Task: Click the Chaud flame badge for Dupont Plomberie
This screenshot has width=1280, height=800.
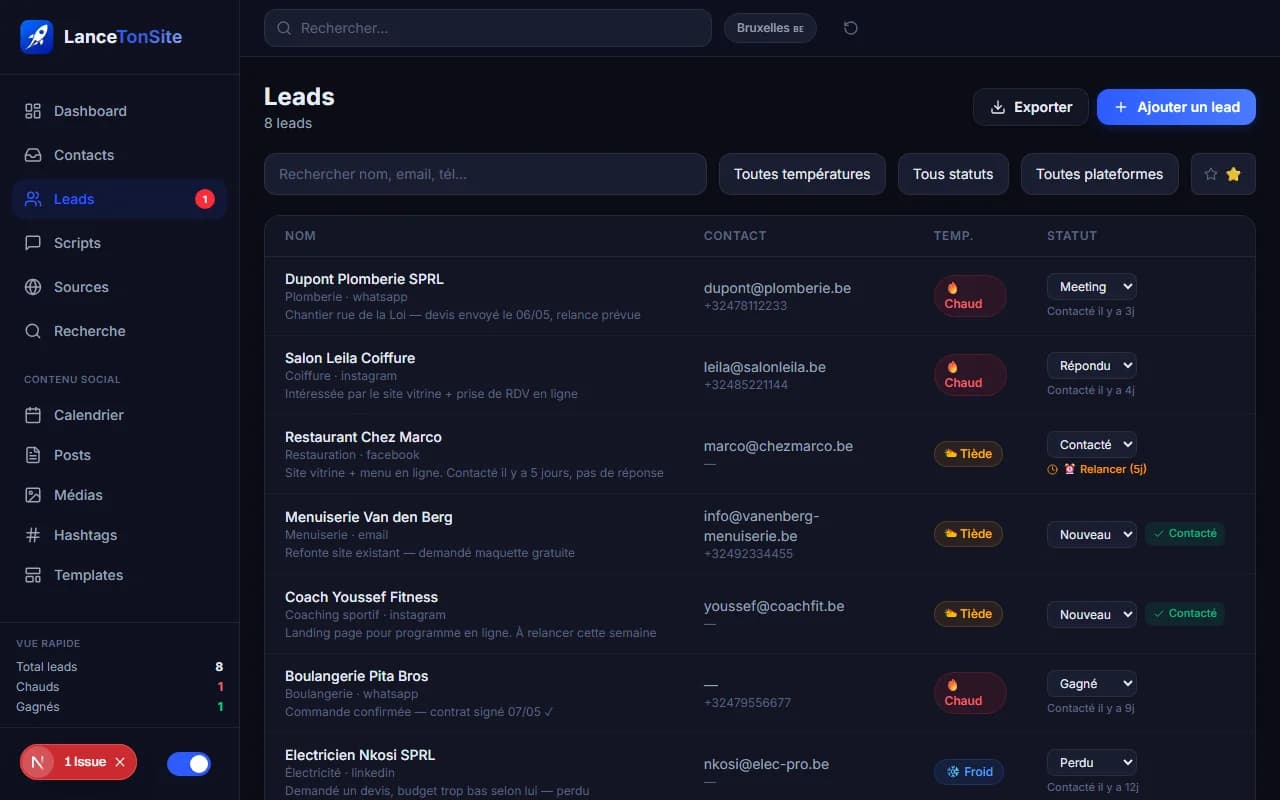Action: point(970,296)
